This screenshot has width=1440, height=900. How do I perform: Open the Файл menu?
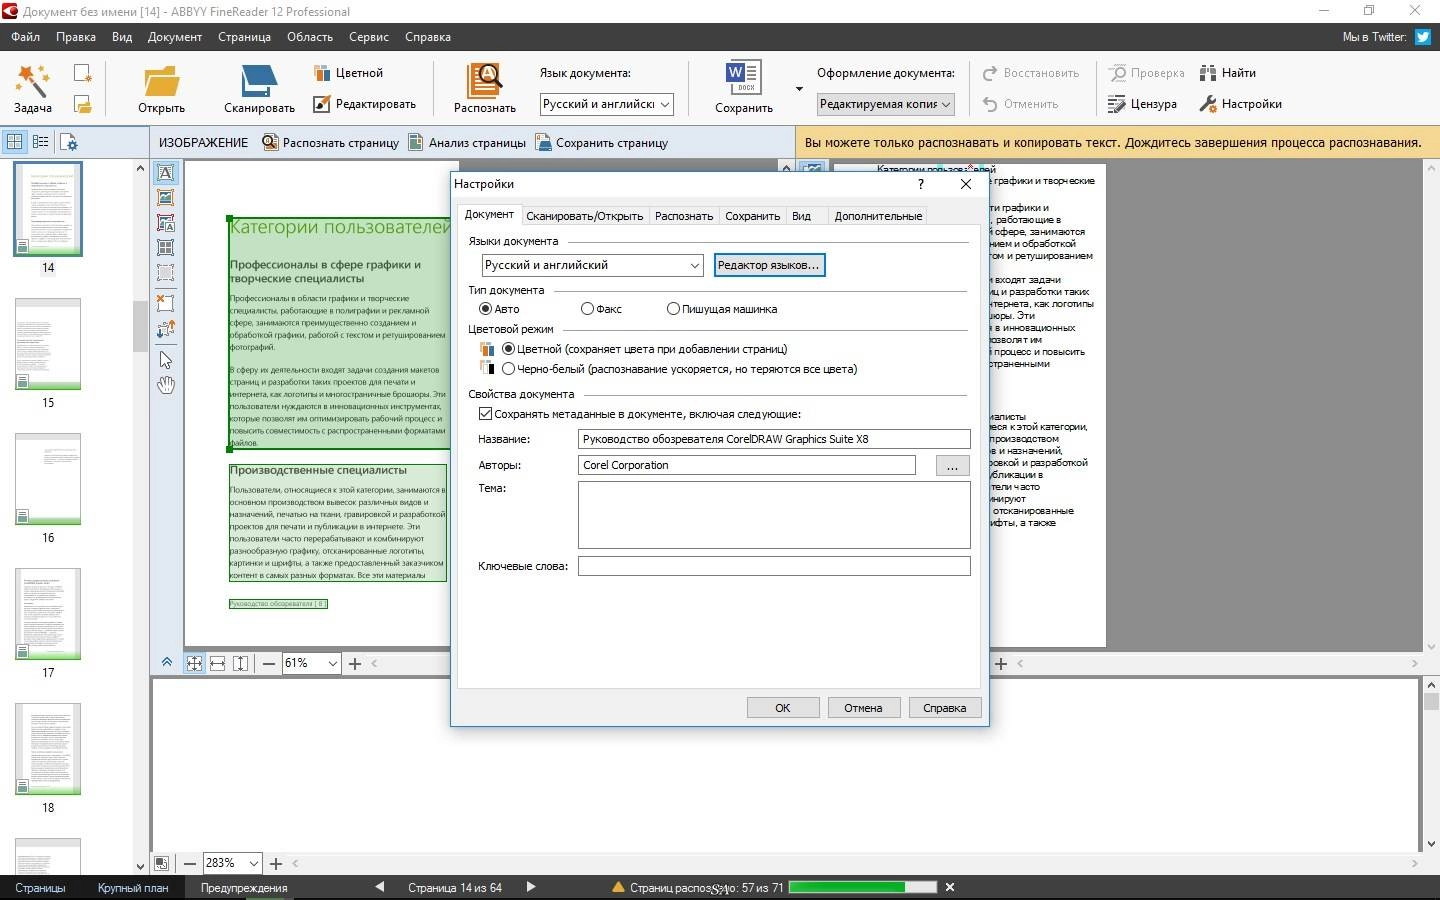26,37
